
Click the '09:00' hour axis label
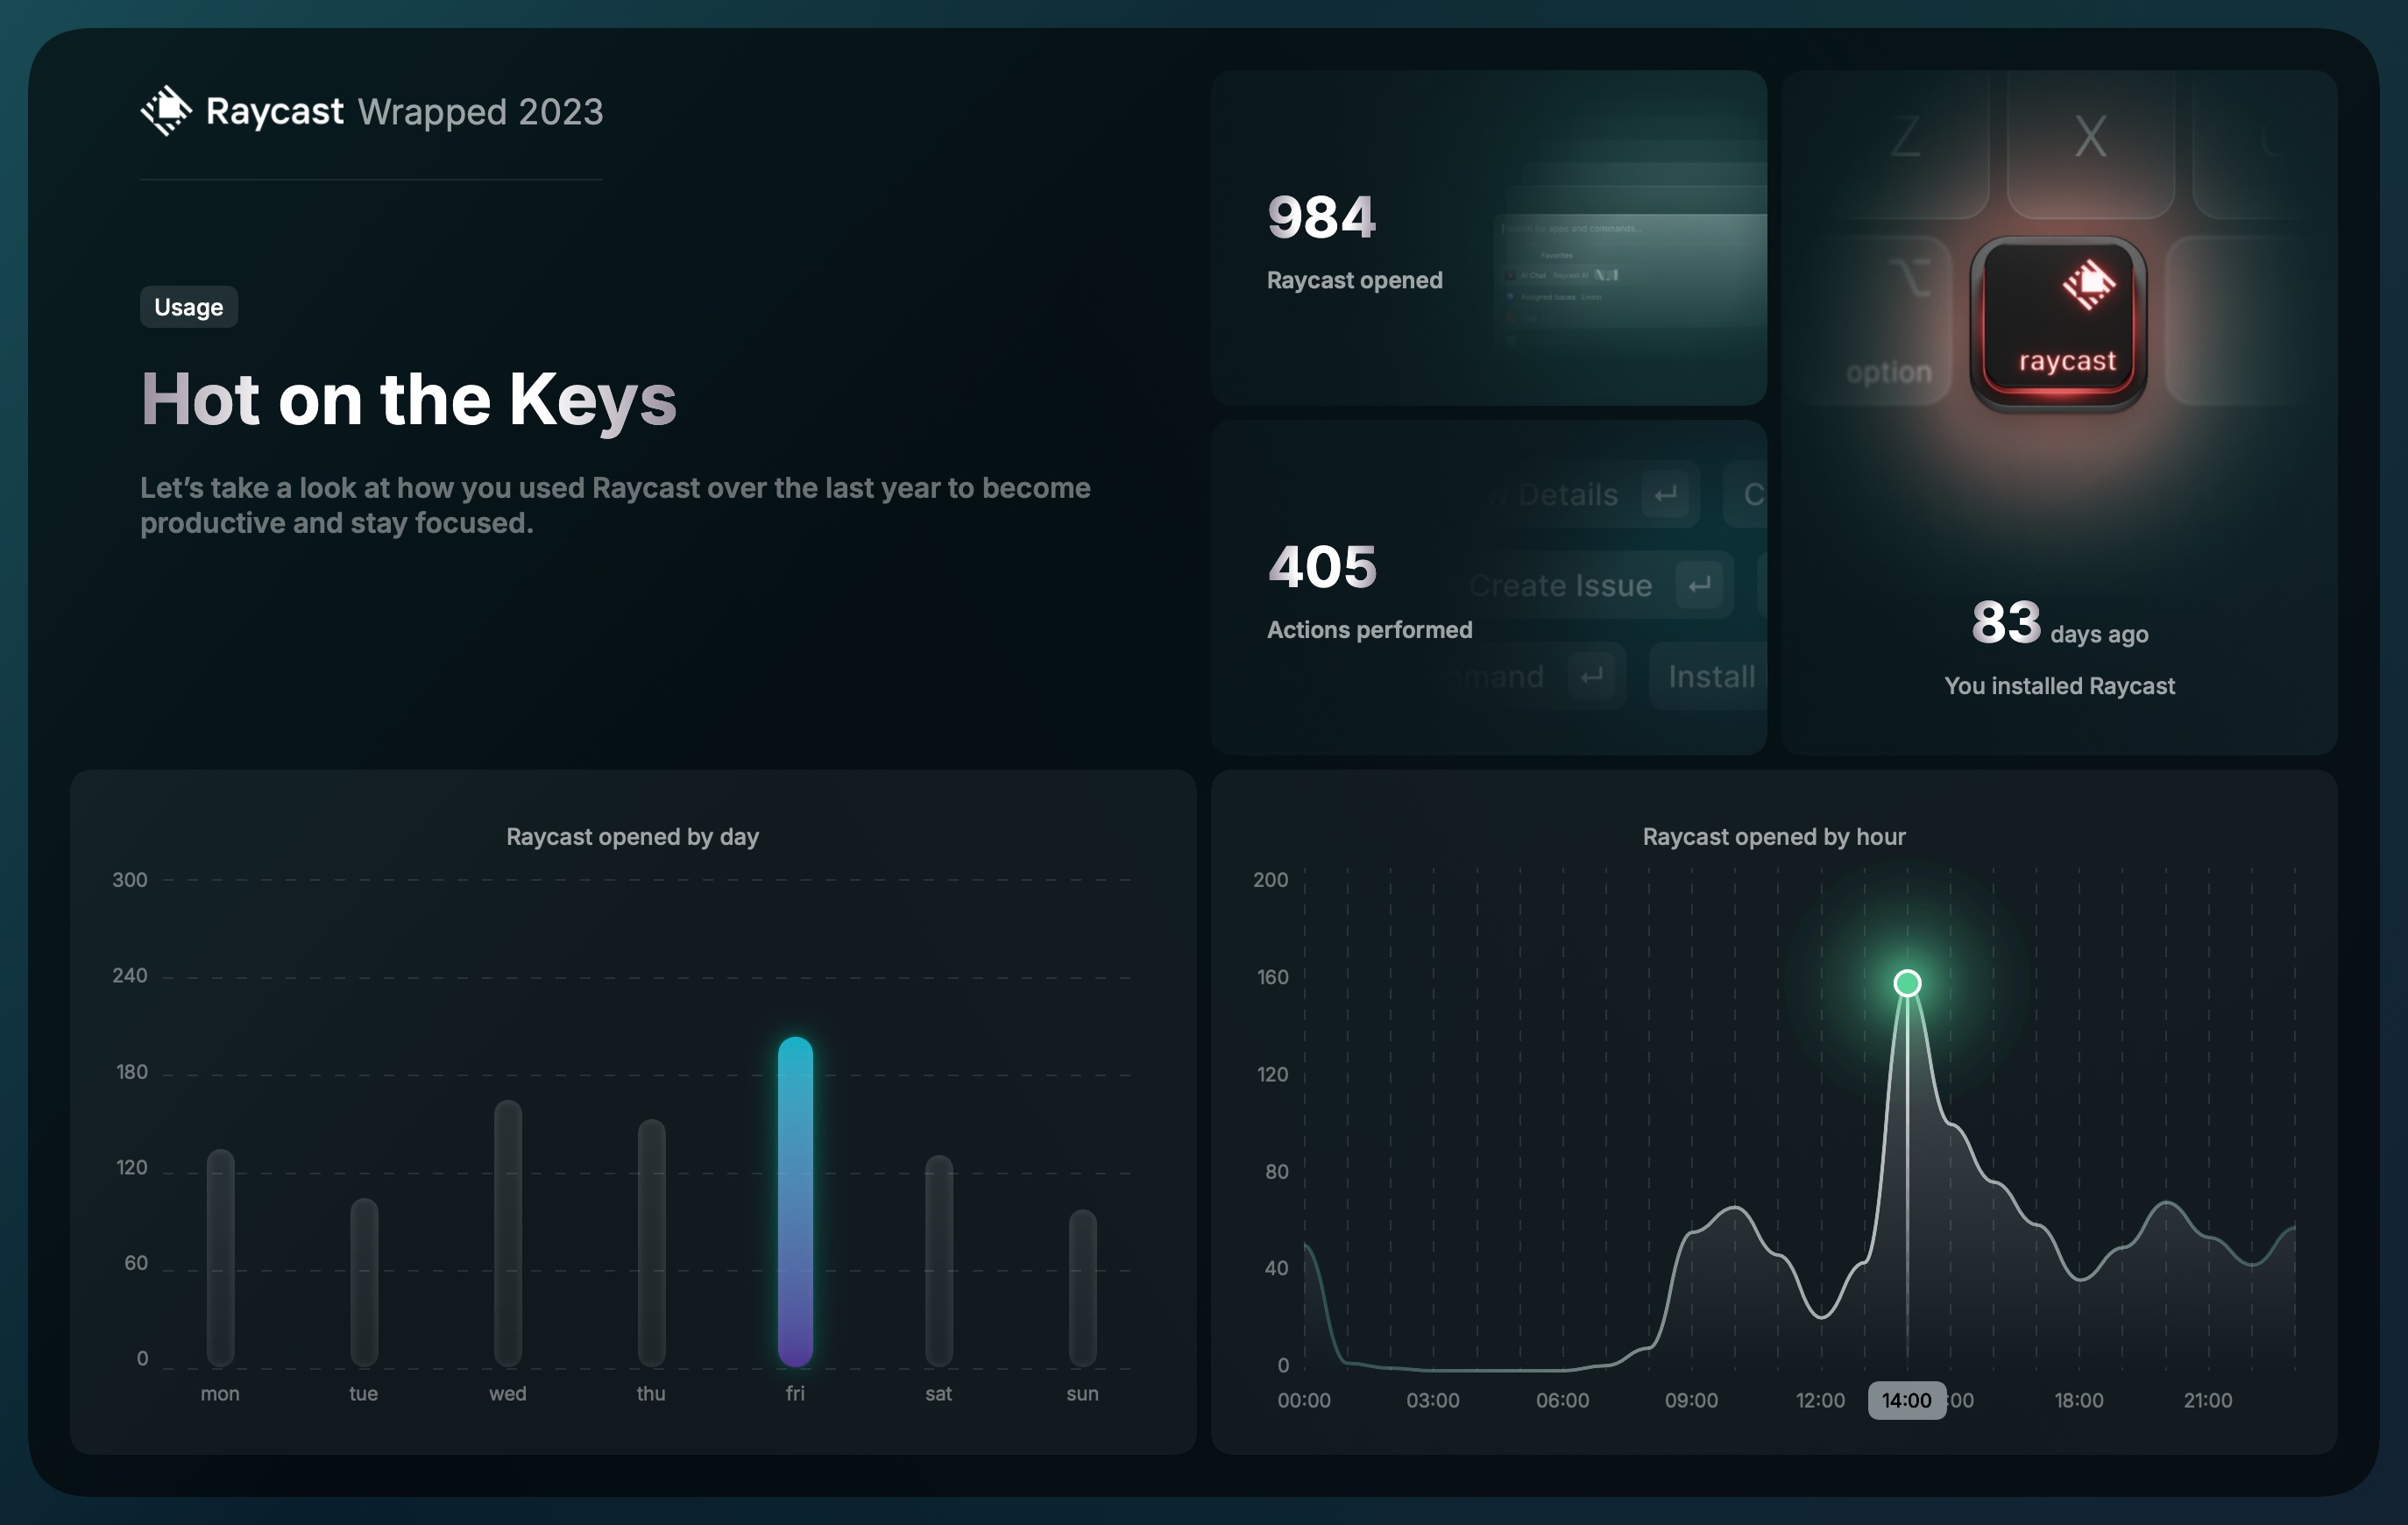tap(1691, 1400)
